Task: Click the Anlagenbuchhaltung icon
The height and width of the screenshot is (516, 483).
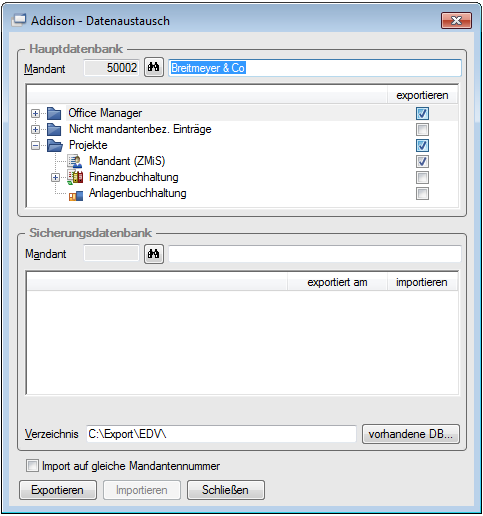Action: click(x=76, y=195)
